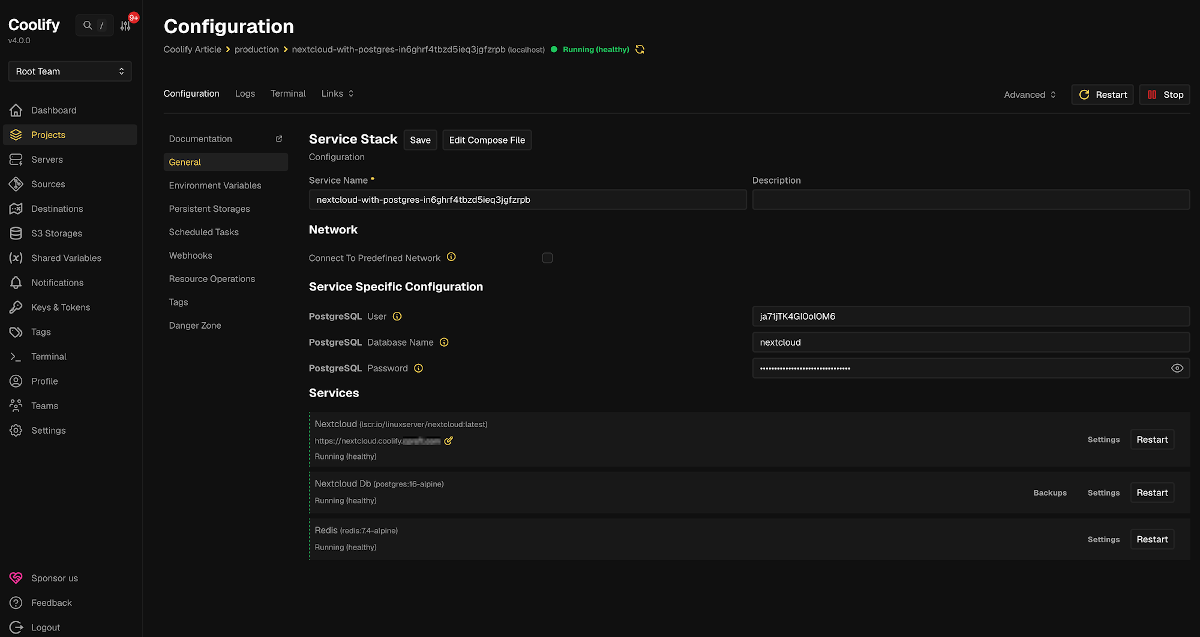Click the Terminal prompt icon in sidebar

click(x=15, y=356)
